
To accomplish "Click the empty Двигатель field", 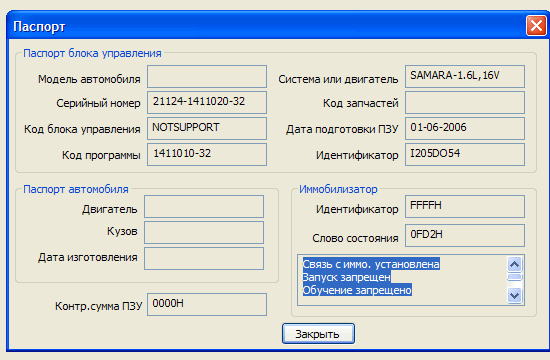I will coord(204,207).
